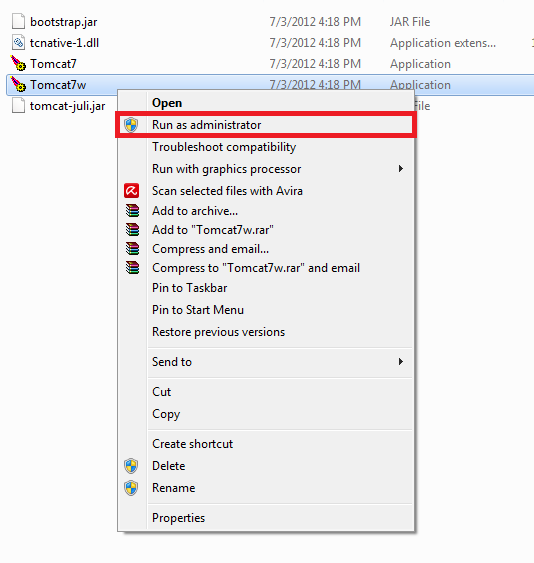Viewport: 534px width, 563px height.
Task: Click the Tomcat7 application icon
Action: (x=18, y=64)
